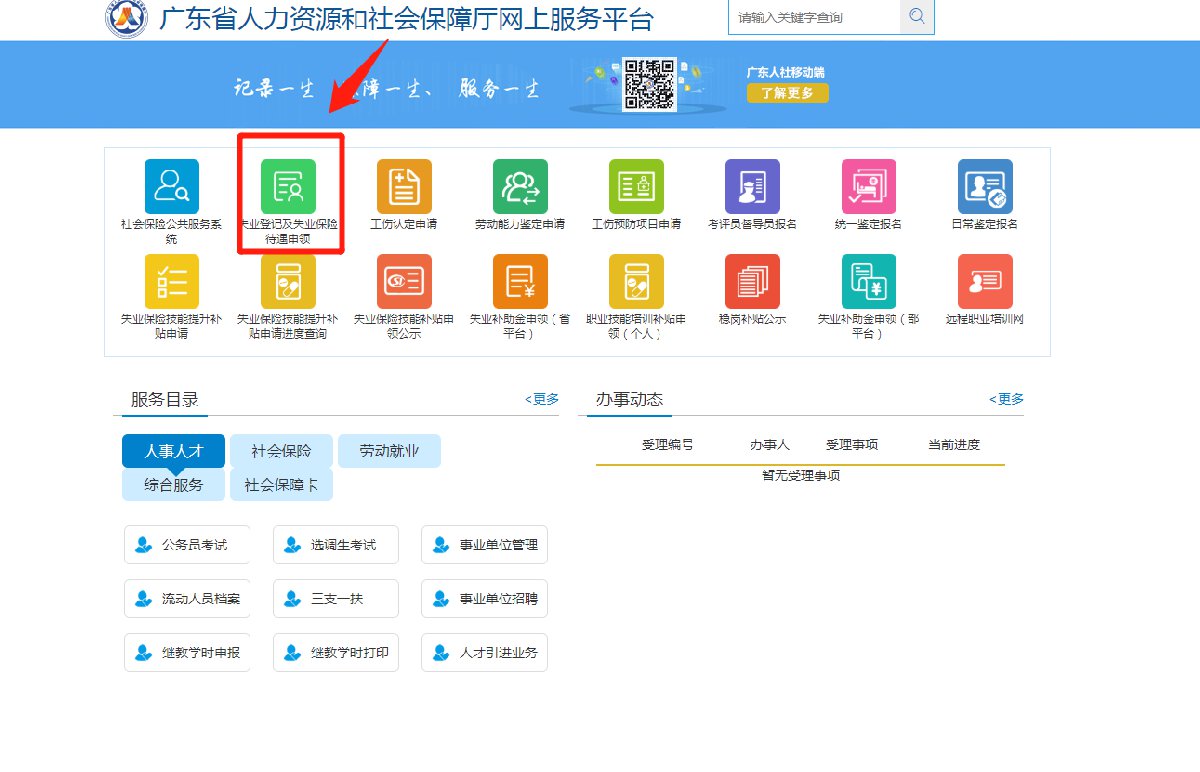Click 失业登记及失业保险待遇申领 green icon

pyautogui.click(x=288, y=187)
